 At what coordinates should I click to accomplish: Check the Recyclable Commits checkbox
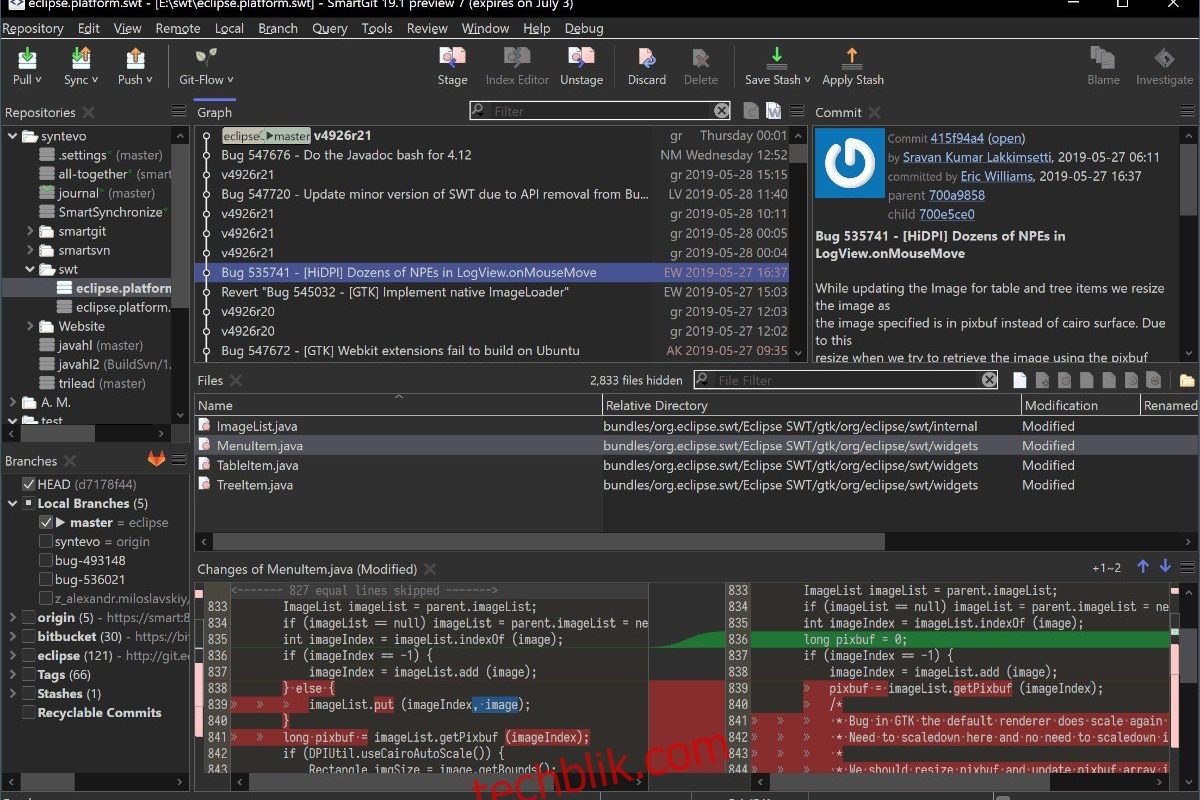point(28,713)
